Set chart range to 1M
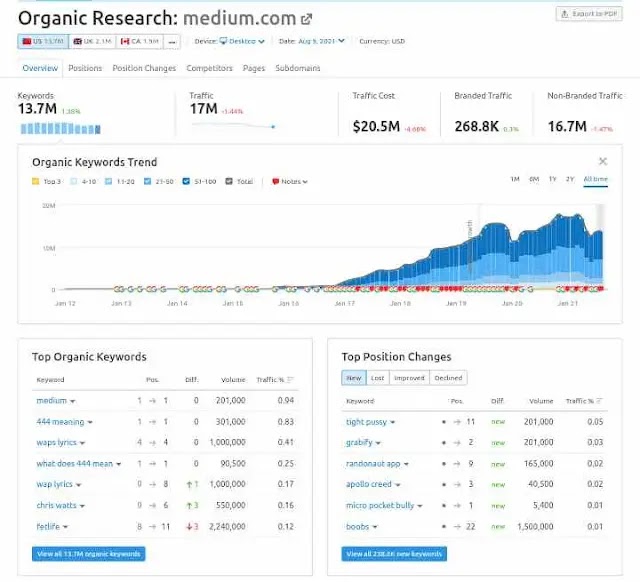Screen dimensions: 640x582 coord(515,179)
